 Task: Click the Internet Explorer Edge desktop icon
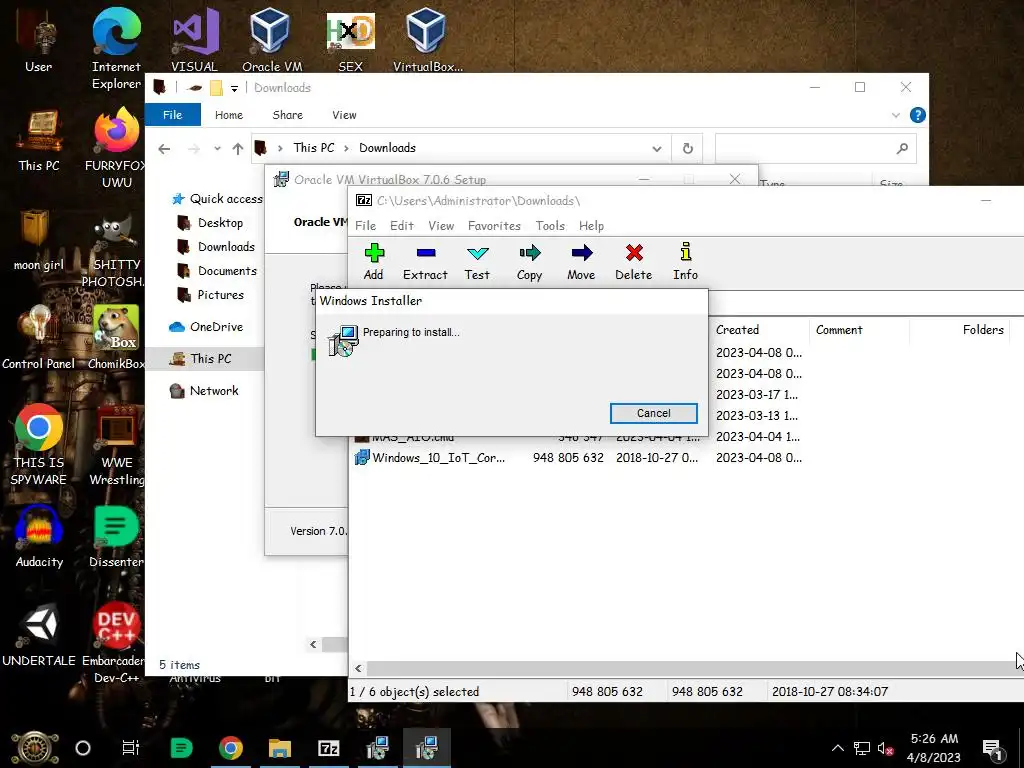pos(116,49)
